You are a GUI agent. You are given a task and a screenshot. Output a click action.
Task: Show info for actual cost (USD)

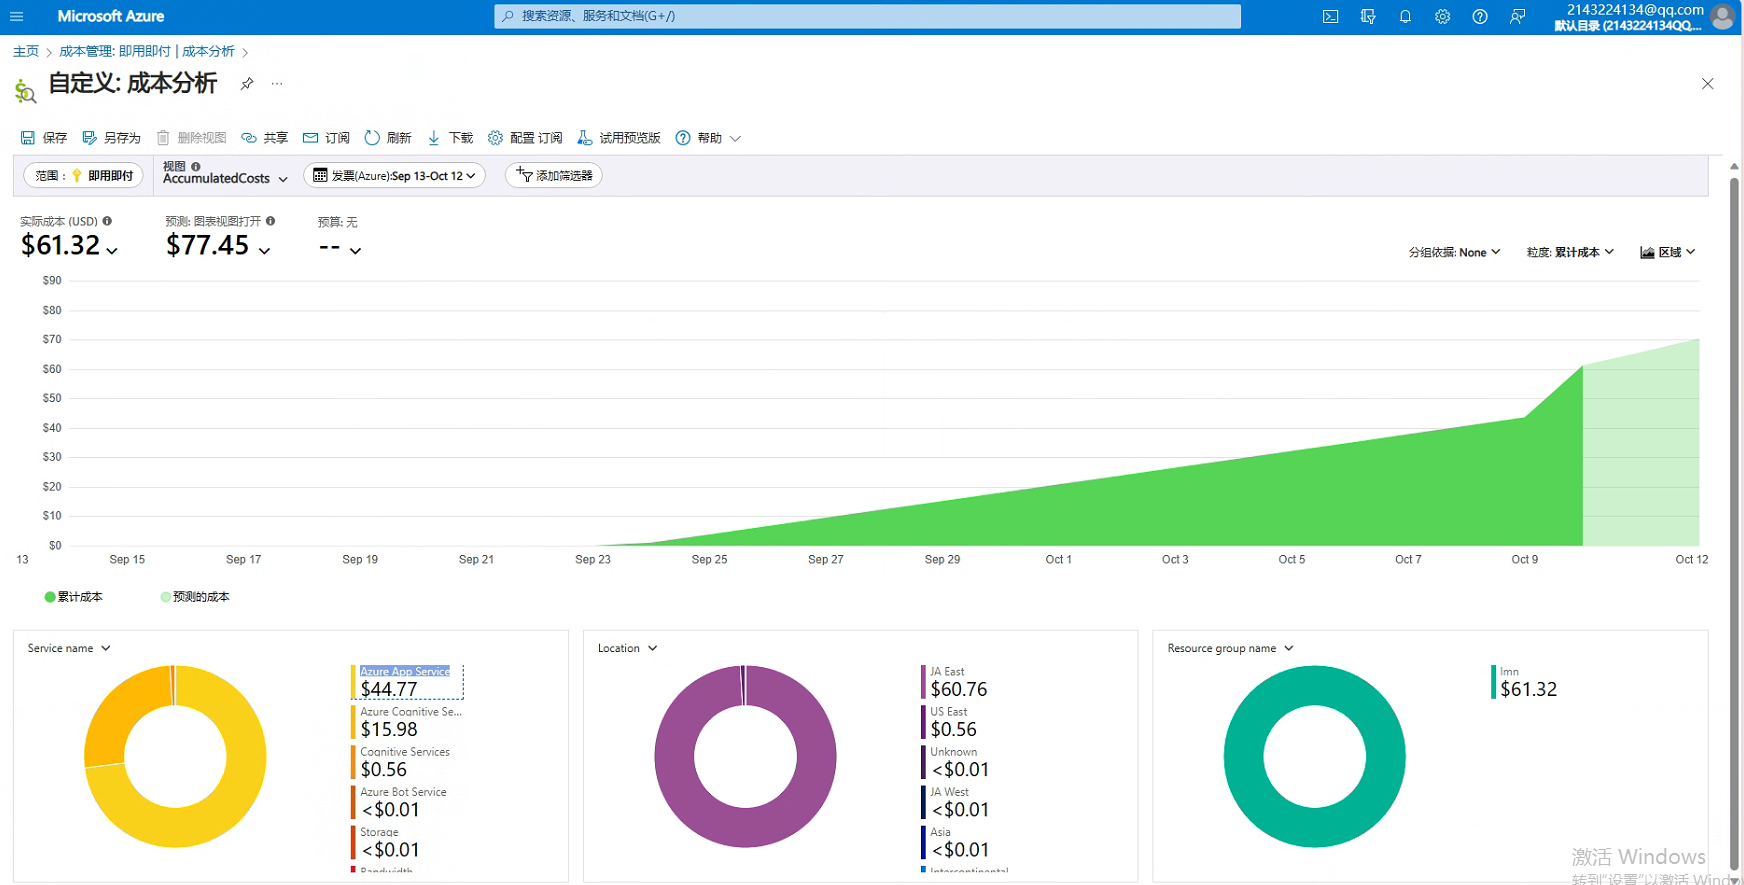tap(107, 221)
